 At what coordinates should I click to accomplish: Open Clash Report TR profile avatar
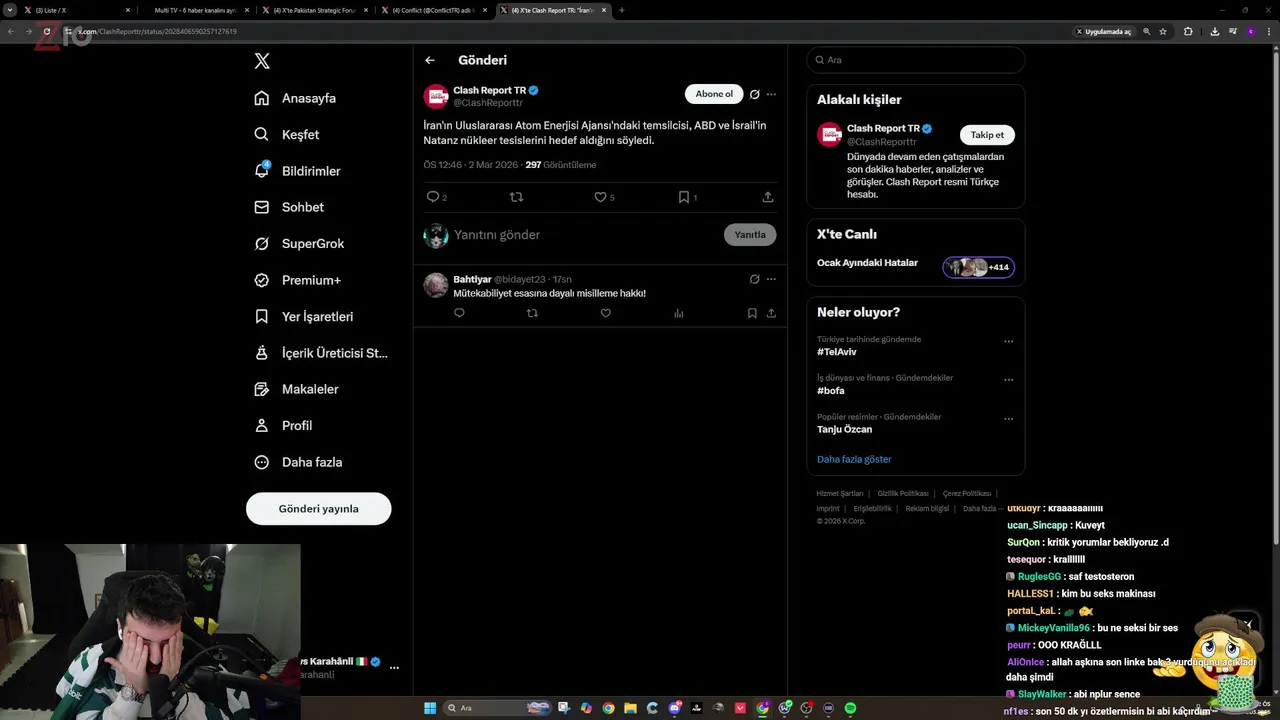point(436,96)
